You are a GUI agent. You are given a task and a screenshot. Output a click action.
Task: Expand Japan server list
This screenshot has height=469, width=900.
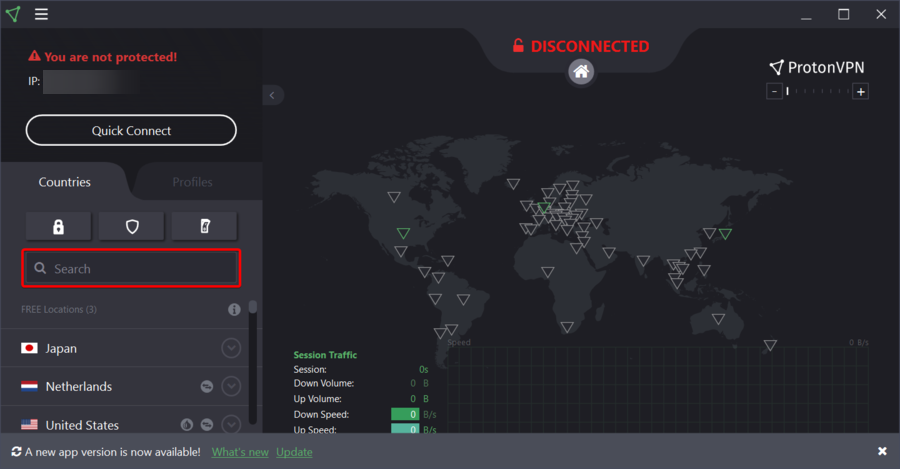231,348
